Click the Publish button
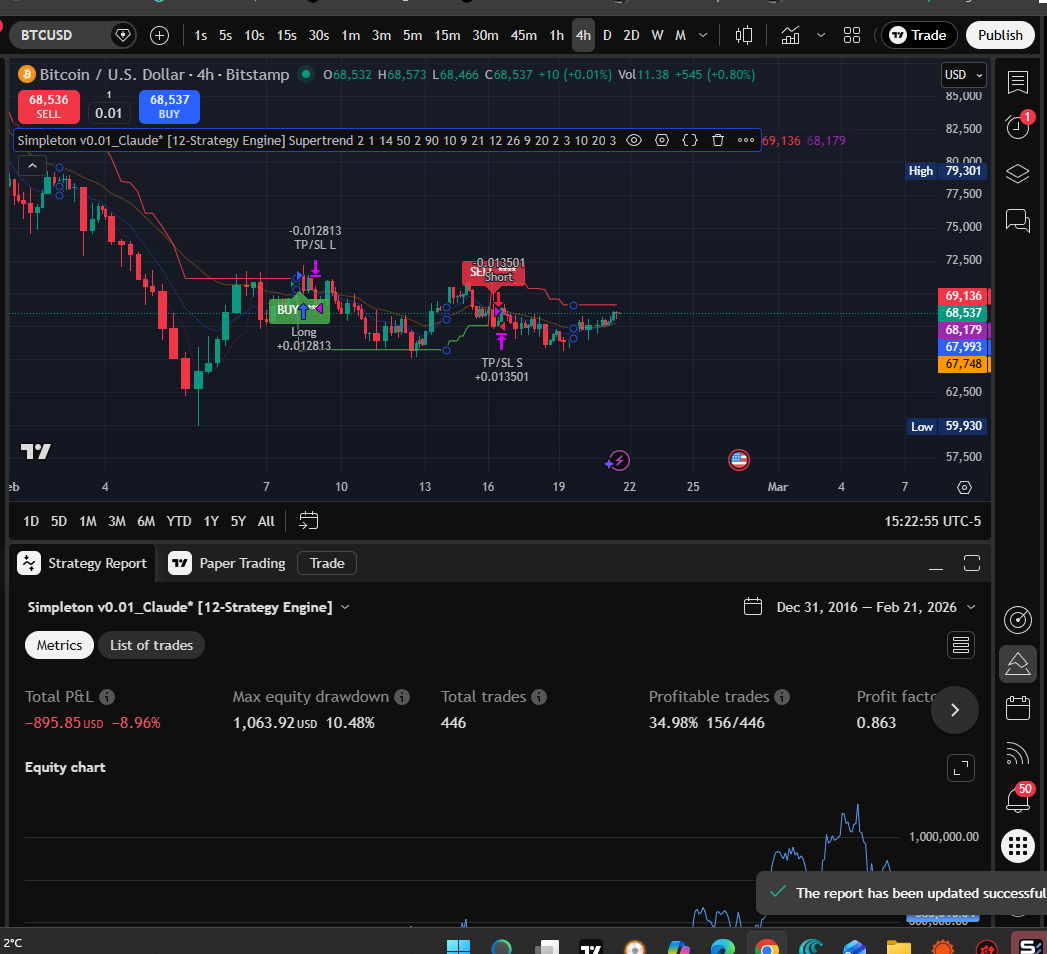1047x954 pixels. coord(1000,35)
